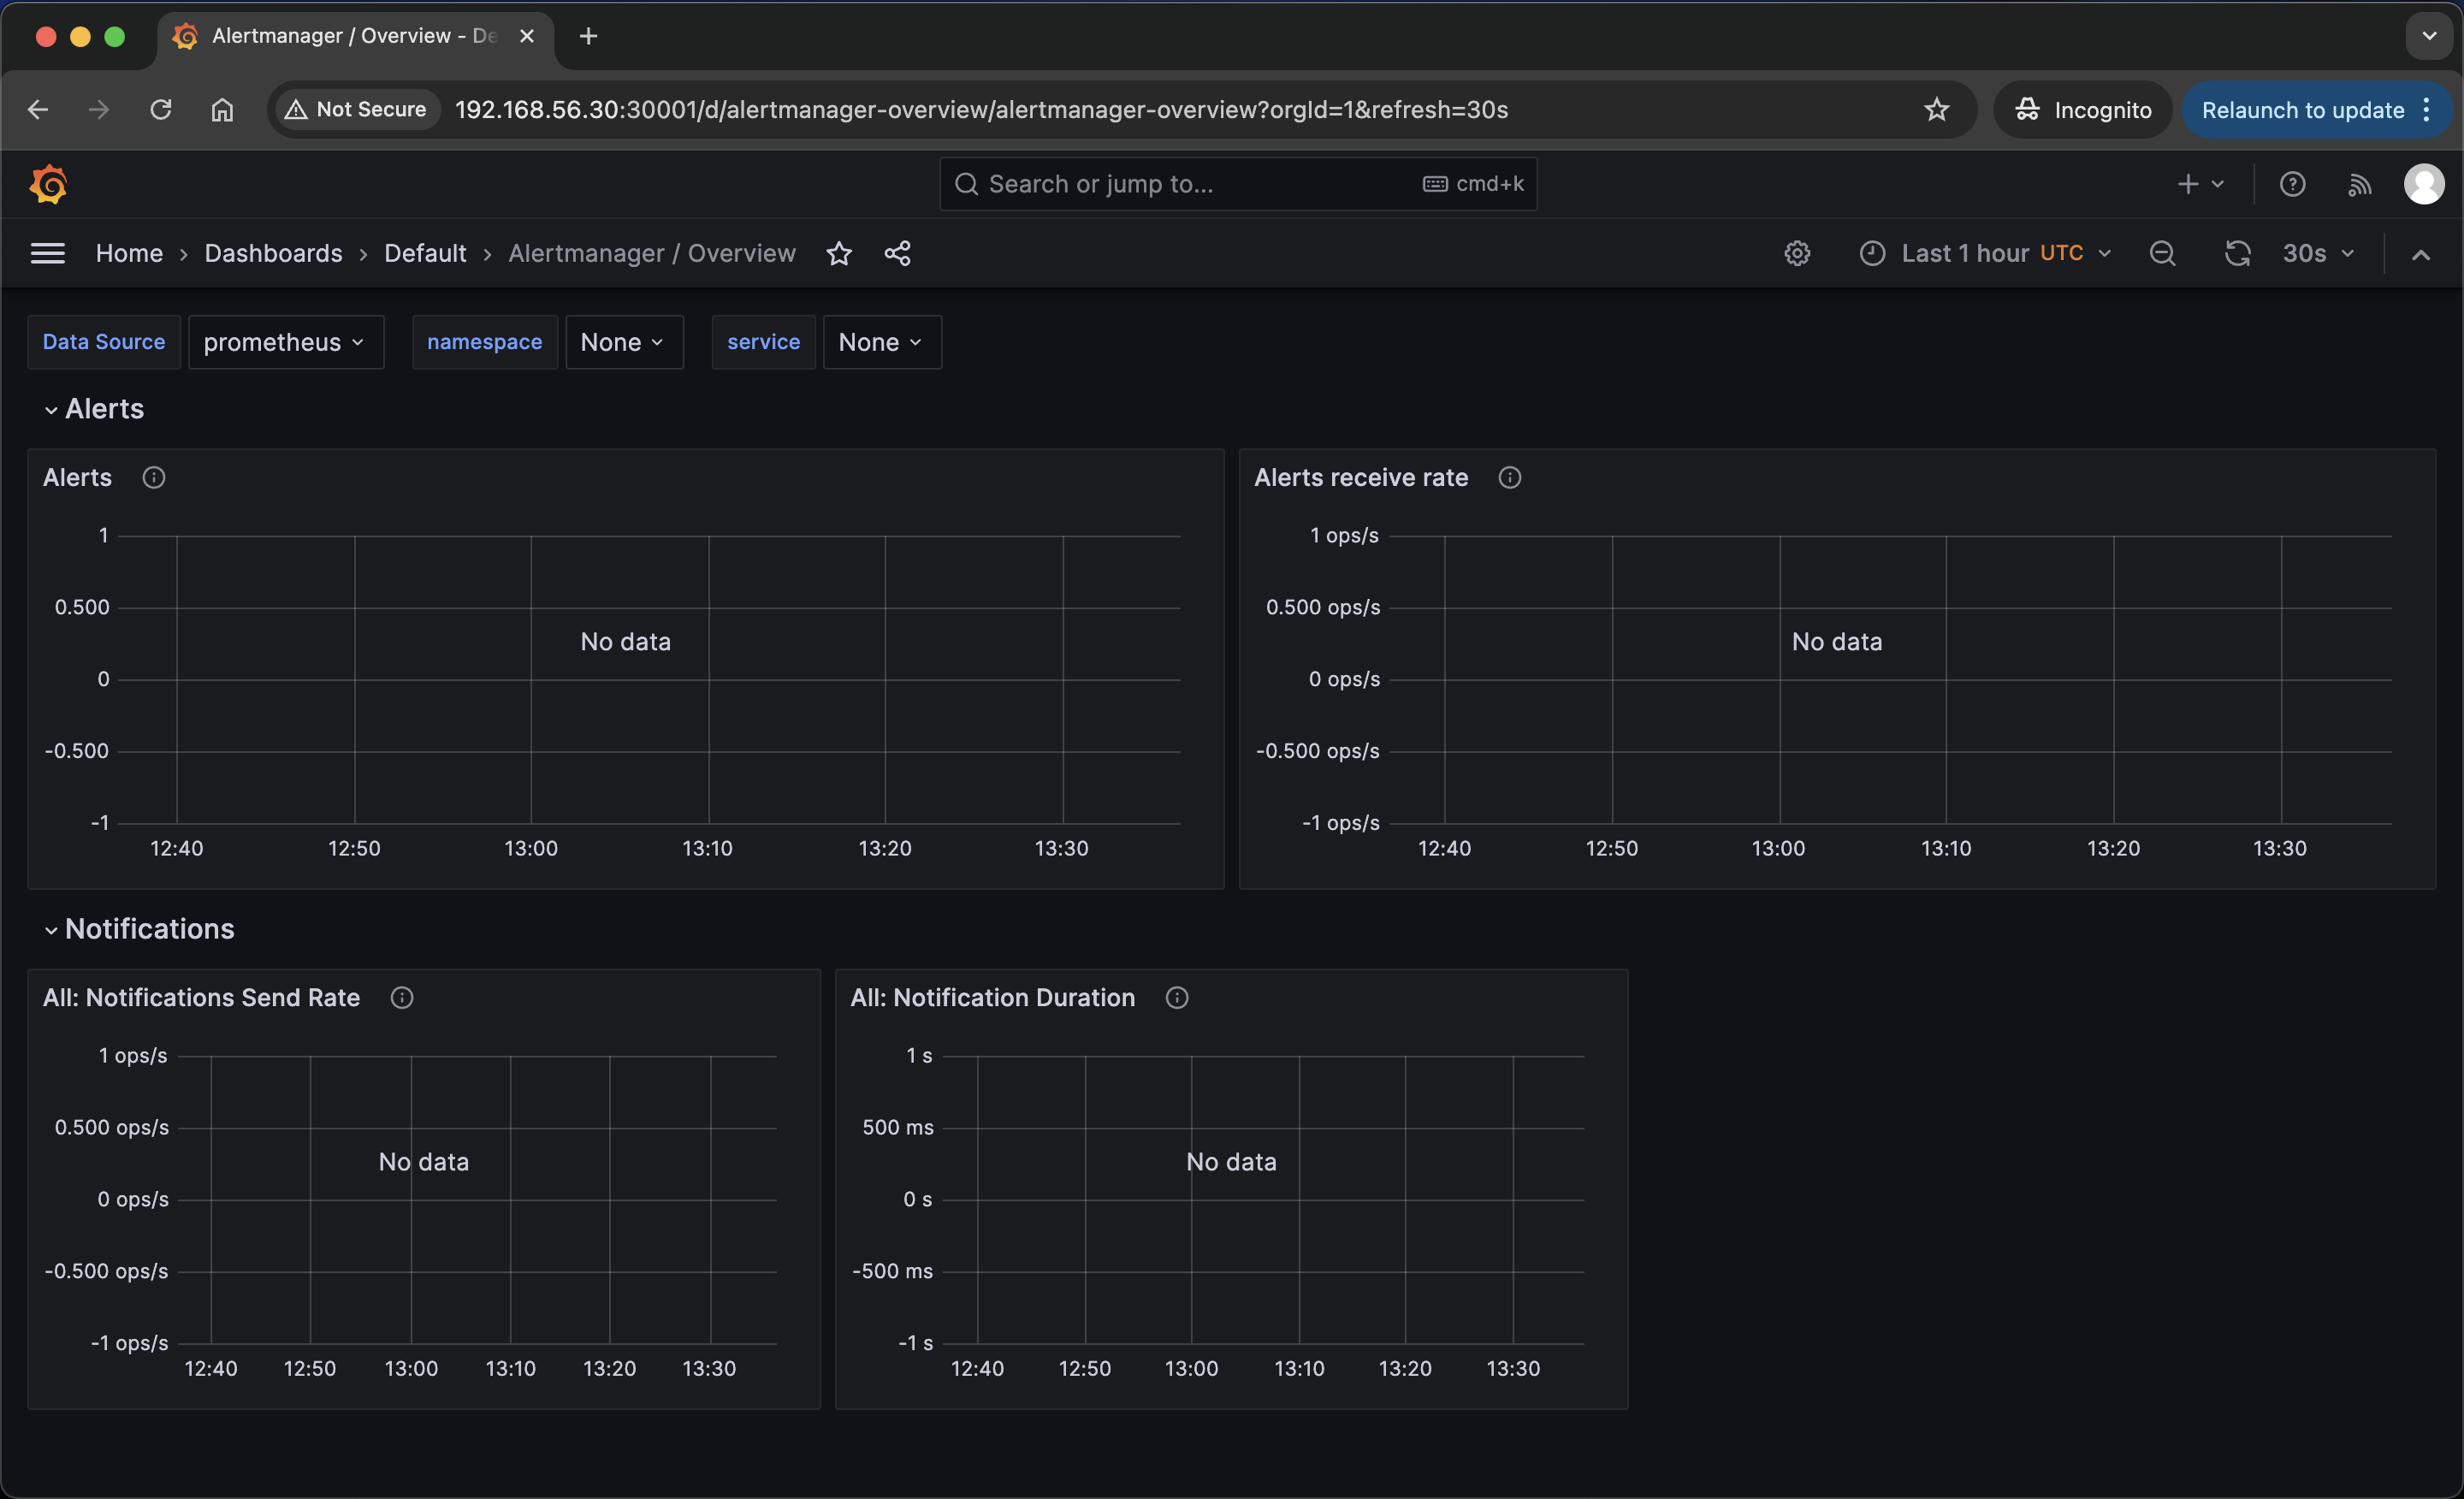Toggle the hamburger navigation menu

(x=47, y=254)
